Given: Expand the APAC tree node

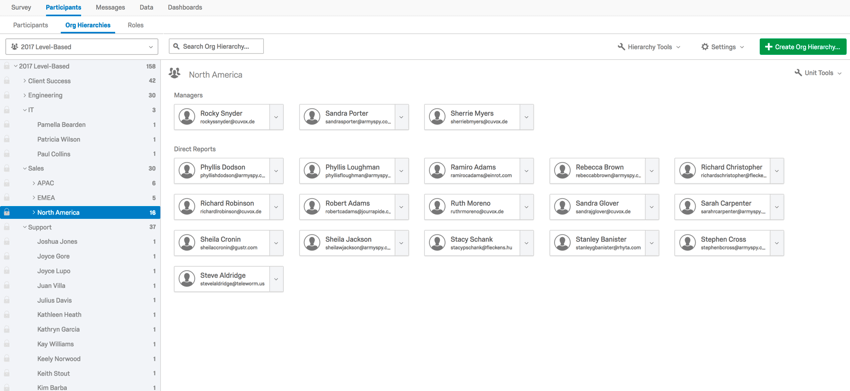Looking at the screenshot, I should tap(34, 183).
